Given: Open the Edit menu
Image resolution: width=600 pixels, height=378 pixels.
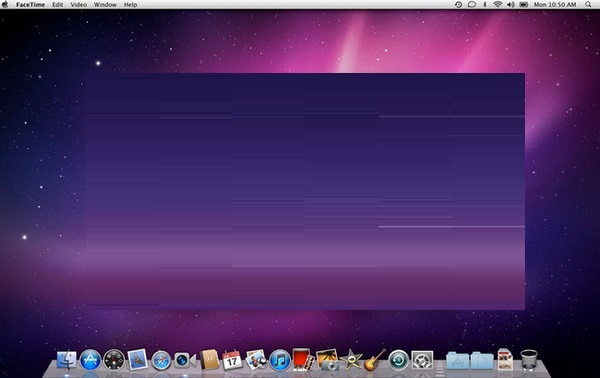Looking at the screenshot, I should point(58,5).
